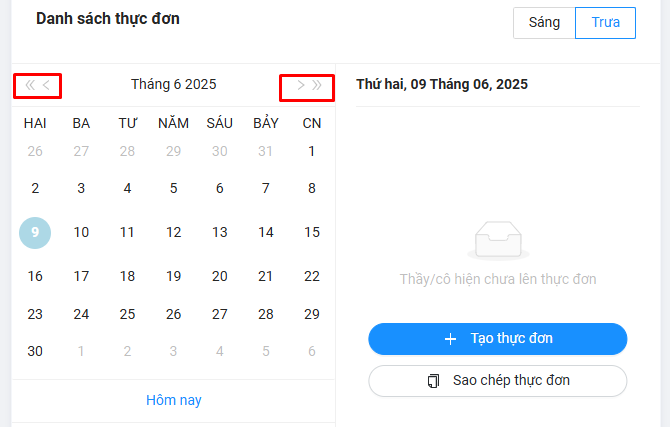Image resolution: width=670 pixels, height=427 pixels.
Task: Select the Sáng meal toggle
Action: (x=544, y=23)
